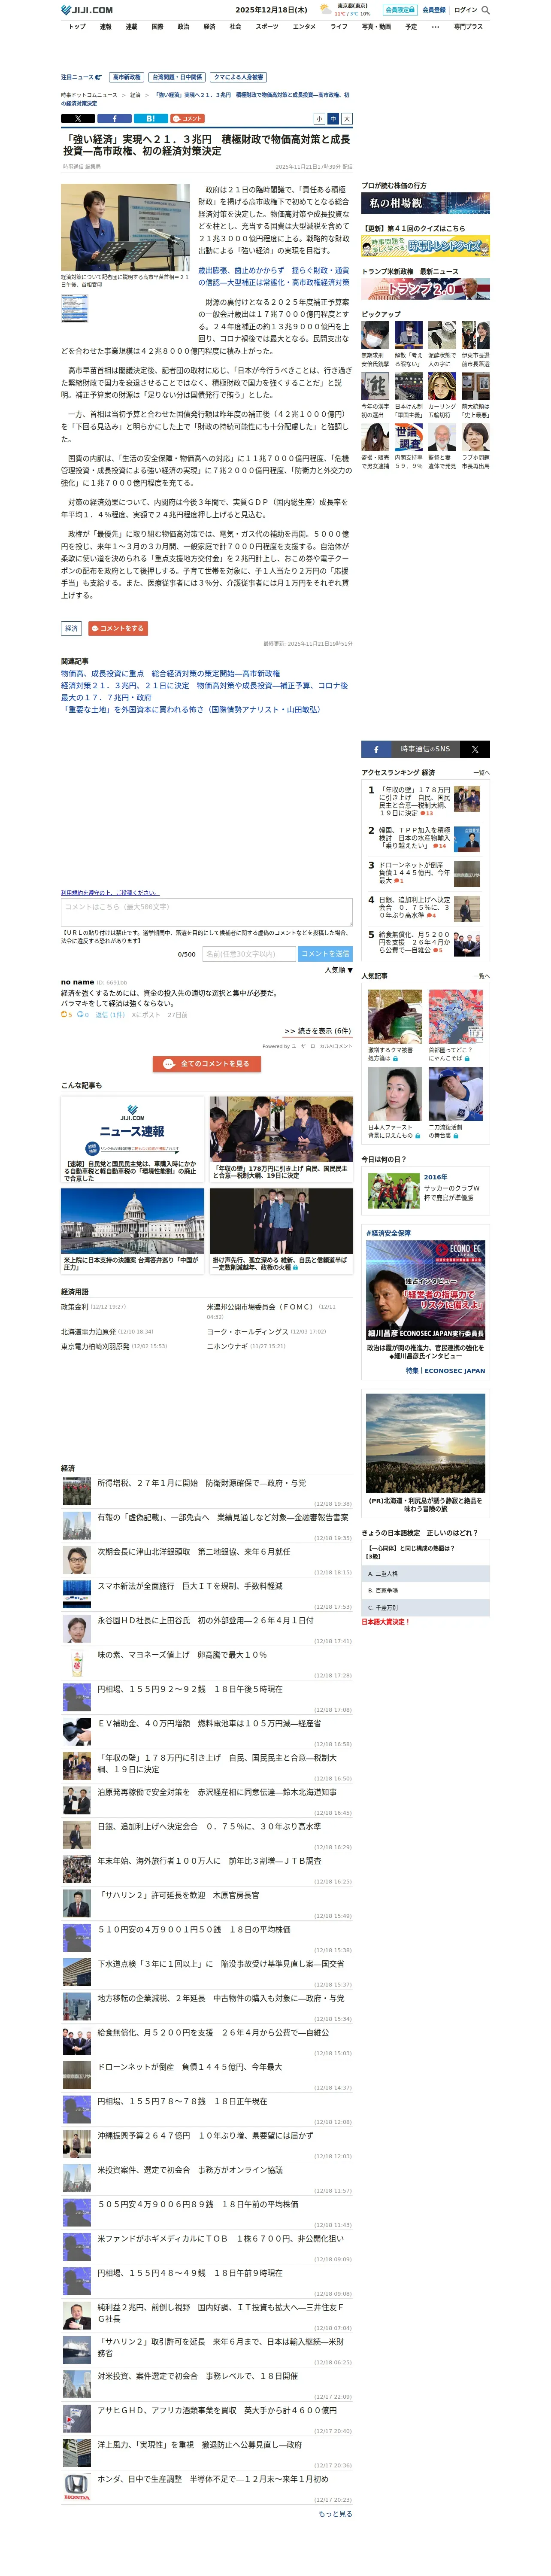Viewport: 551px width, 2576px height.
Task: Open the 速報 navigation item
Action: point(105,27)
